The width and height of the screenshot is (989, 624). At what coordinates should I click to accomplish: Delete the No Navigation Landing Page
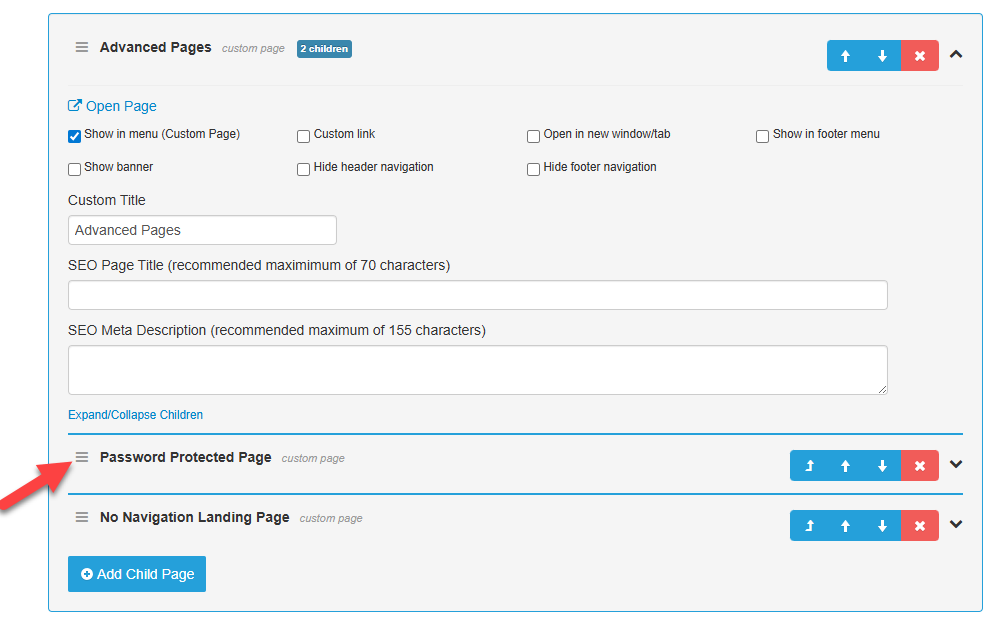pyautogui.click(x=919, y=525)
